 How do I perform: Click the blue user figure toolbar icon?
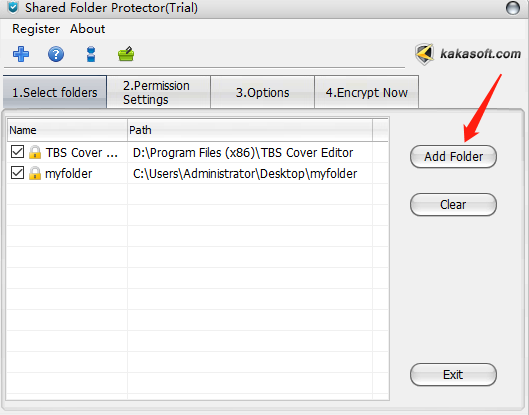[x=91, y=54]
